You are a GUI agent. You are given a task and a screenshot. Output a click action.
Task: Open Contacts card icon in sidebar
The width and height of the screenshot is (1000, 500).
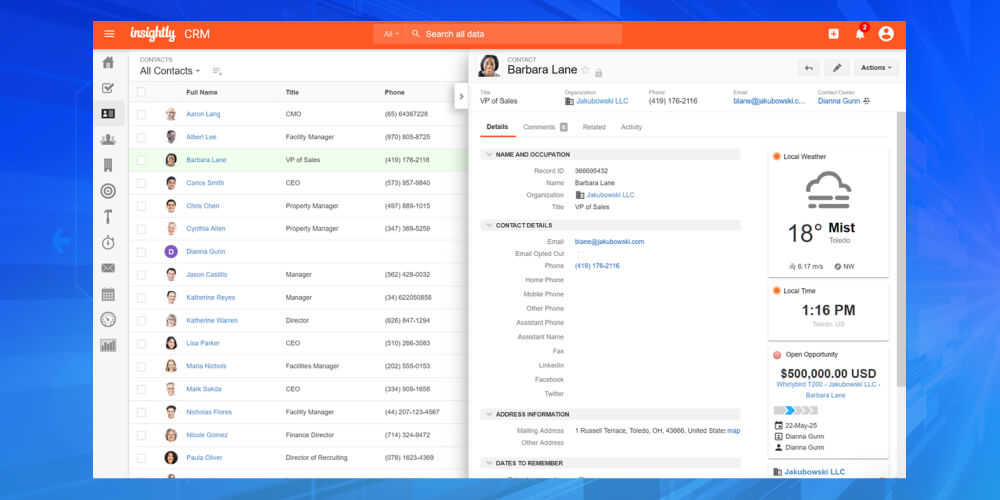click(108, 114)
